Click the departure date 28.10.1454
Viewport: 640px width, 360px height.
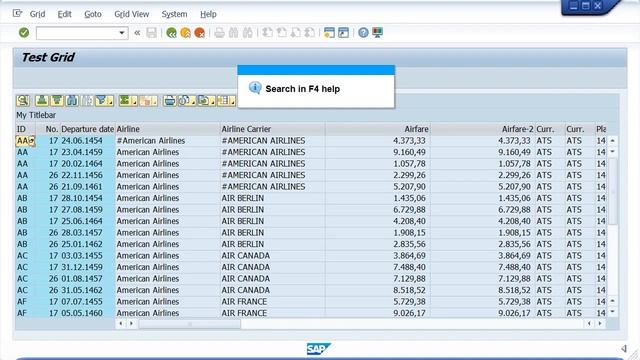pos(82,198)
